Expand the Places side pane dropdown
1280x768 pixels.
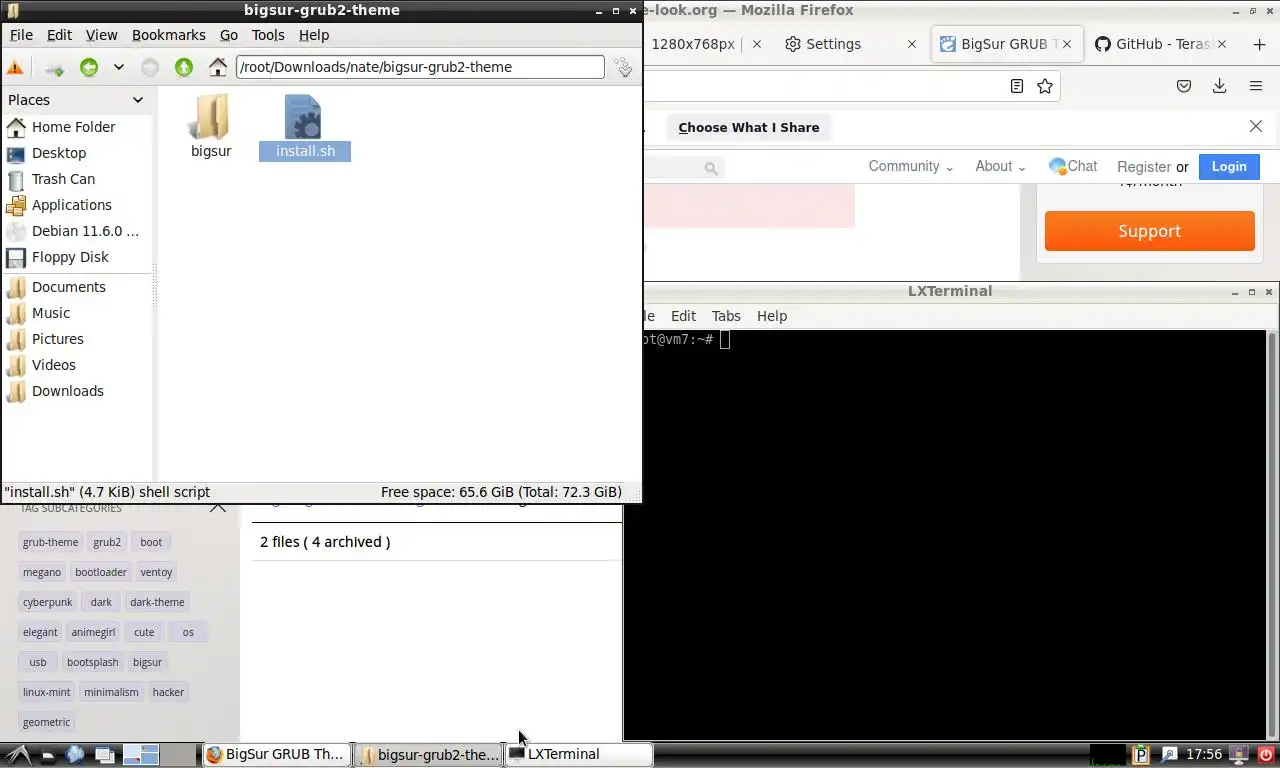tap(138, 100)
